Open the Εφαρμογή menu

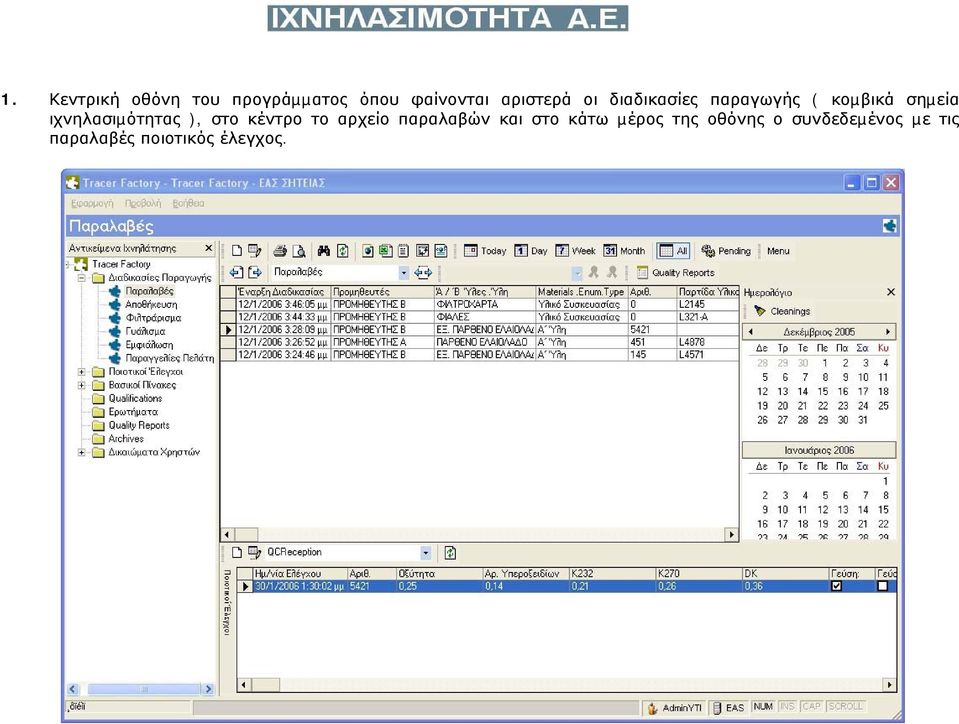[92, 203]
